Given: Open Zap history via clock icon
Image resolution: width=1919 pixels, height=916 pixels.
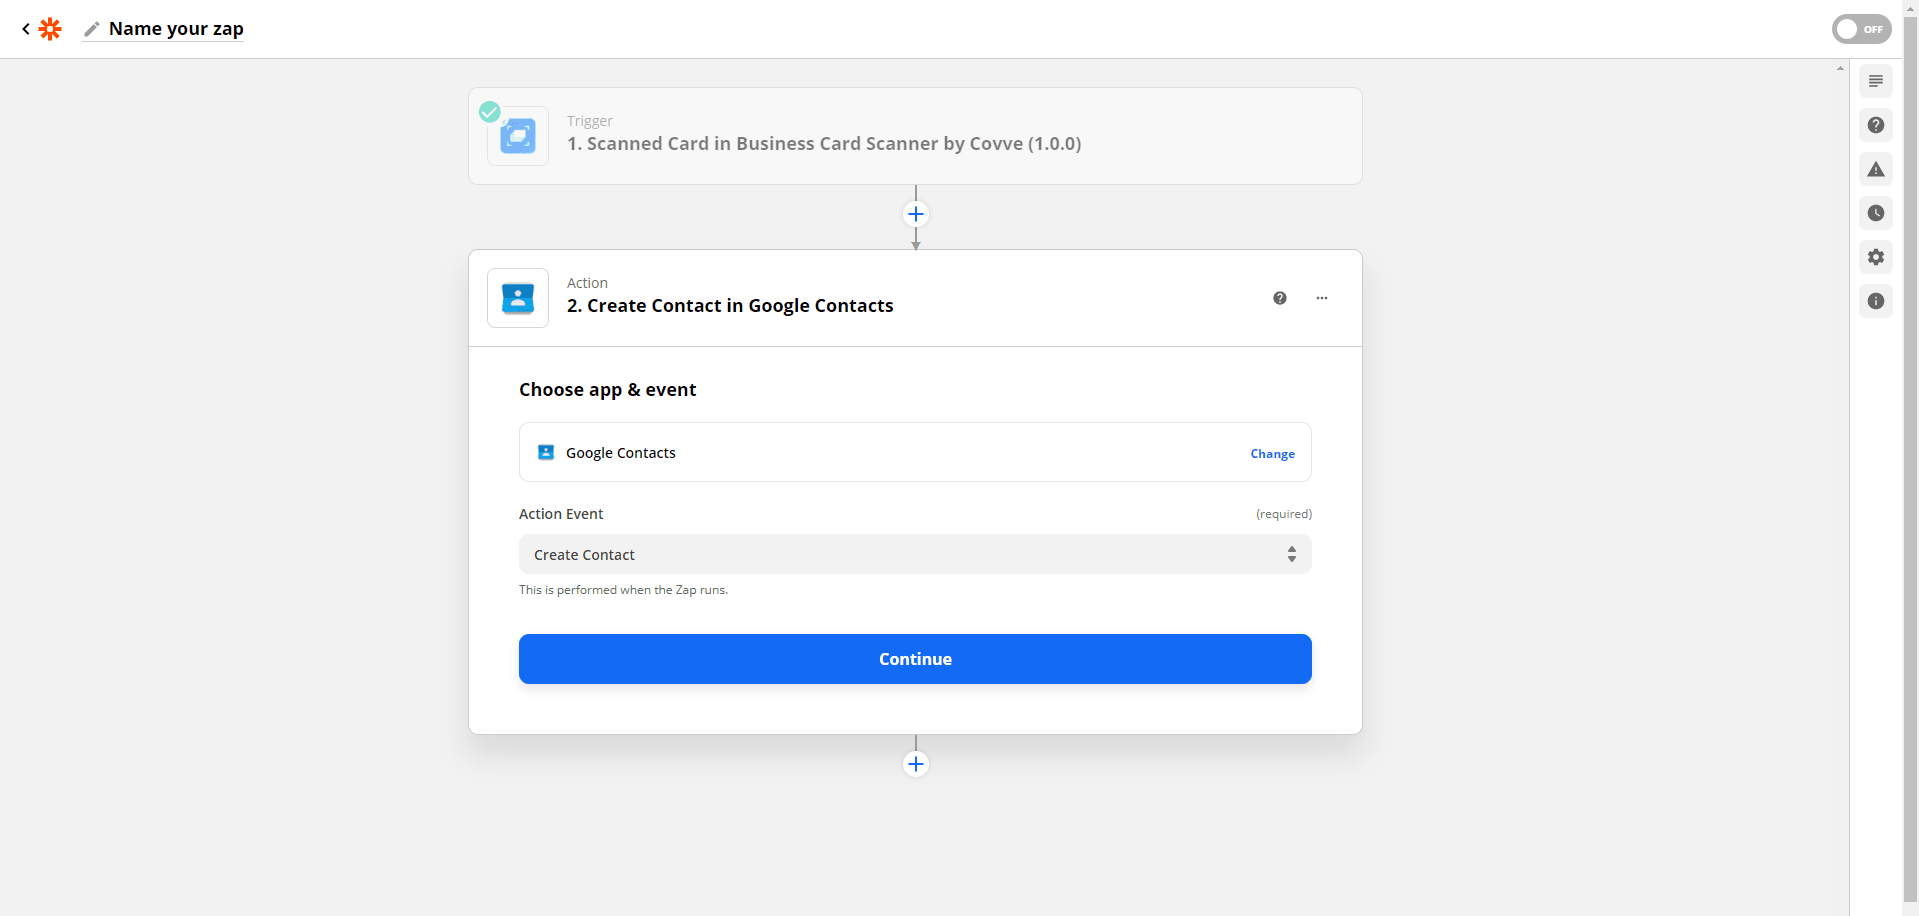Looking at the screenshot, I should pyautogui.click(x=1875, y=213).
